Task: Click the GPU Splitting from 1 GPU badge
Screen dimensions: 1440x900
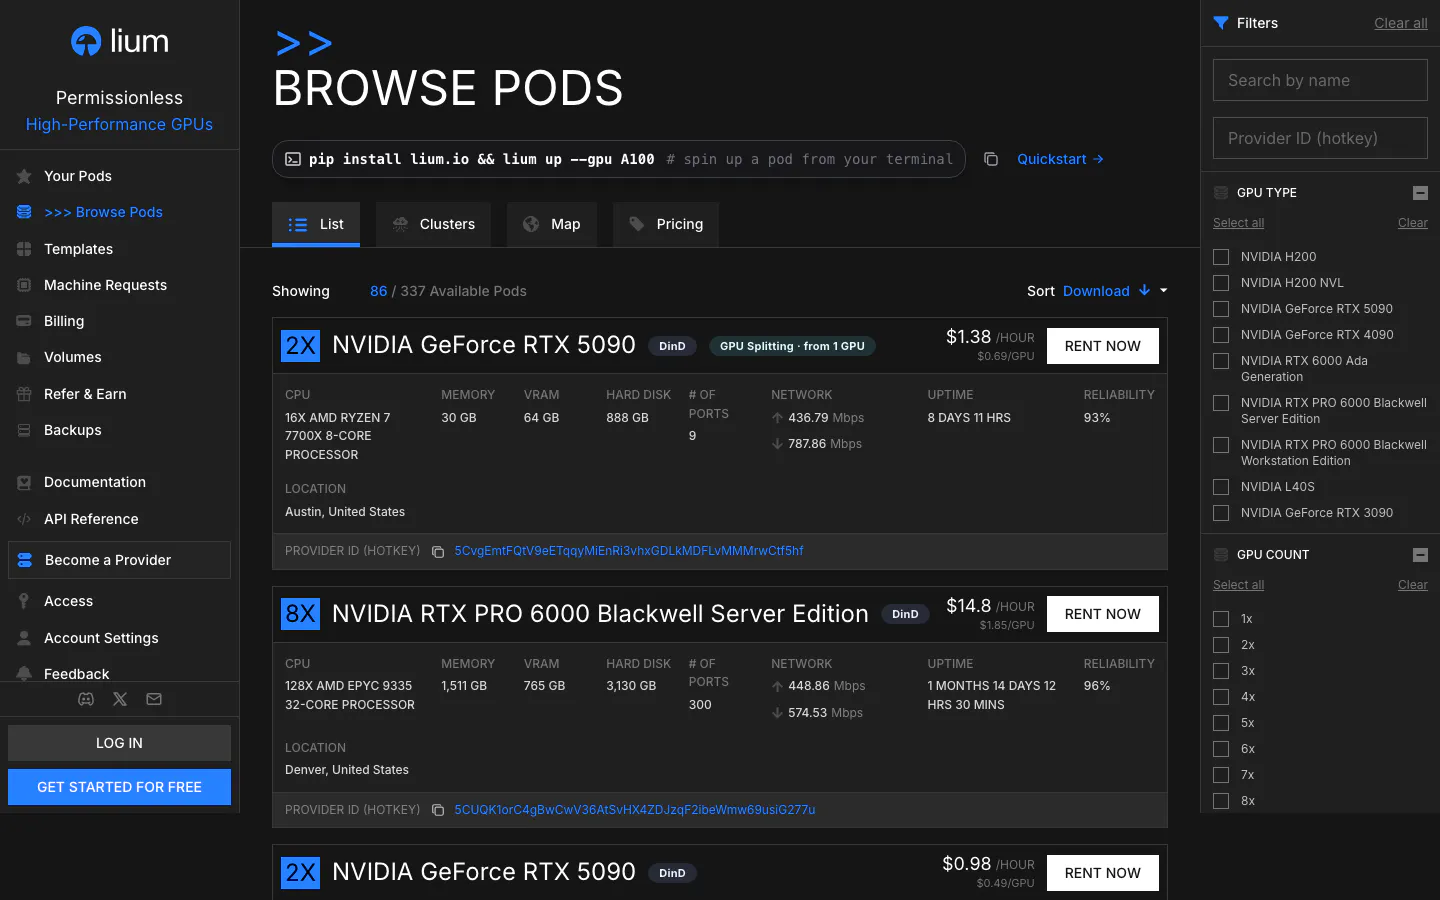Action: click(792, 346)
